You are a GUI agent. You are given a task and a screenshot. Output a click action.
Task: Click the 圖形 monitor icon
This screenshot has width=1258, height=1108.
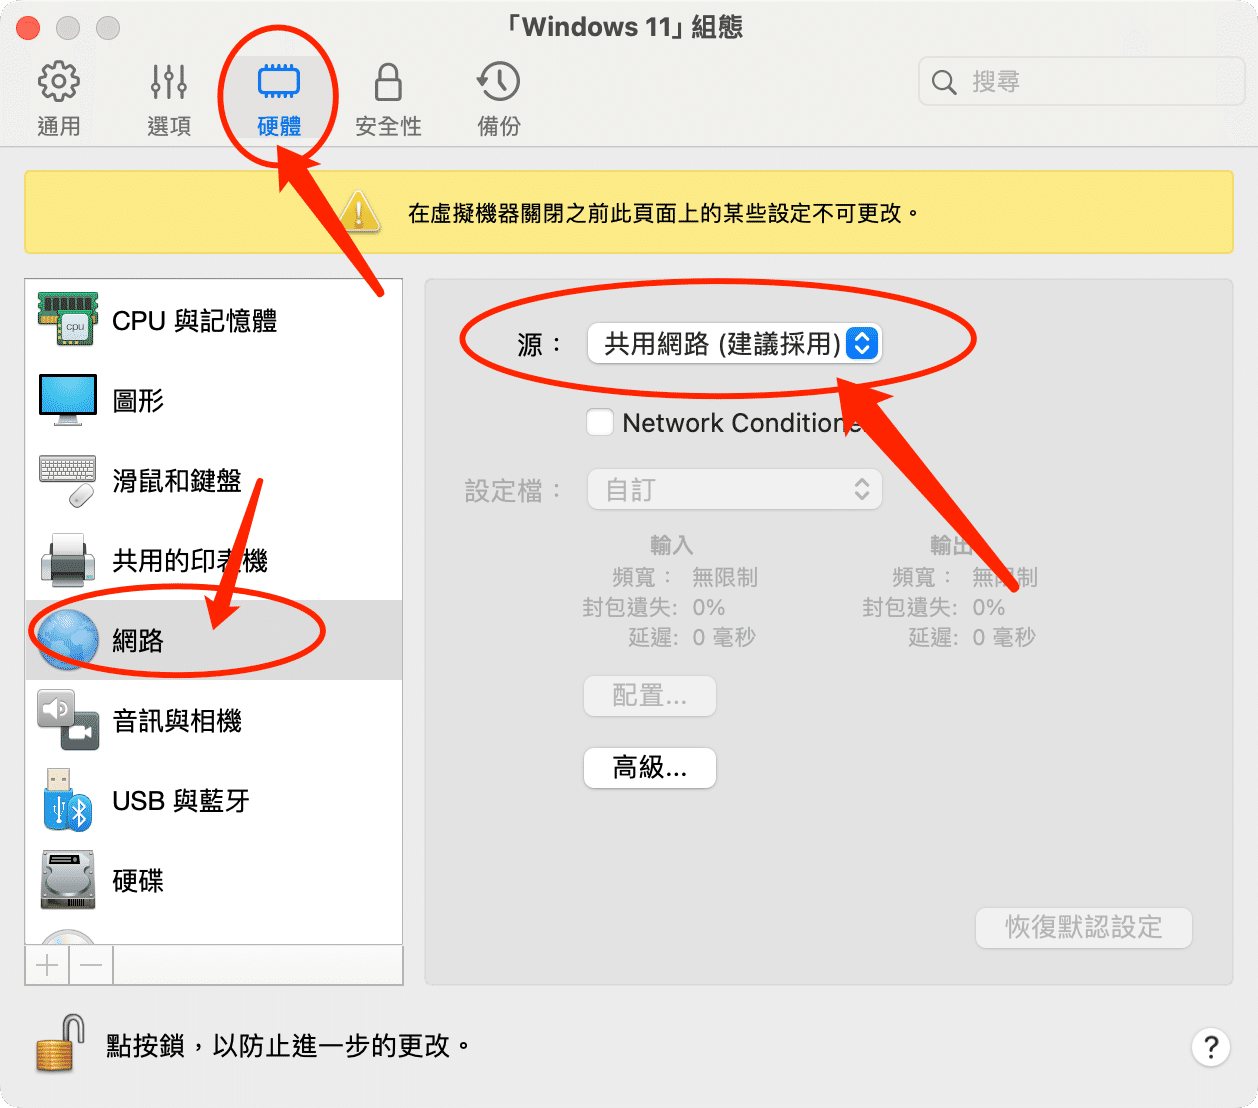click(68, 400)
